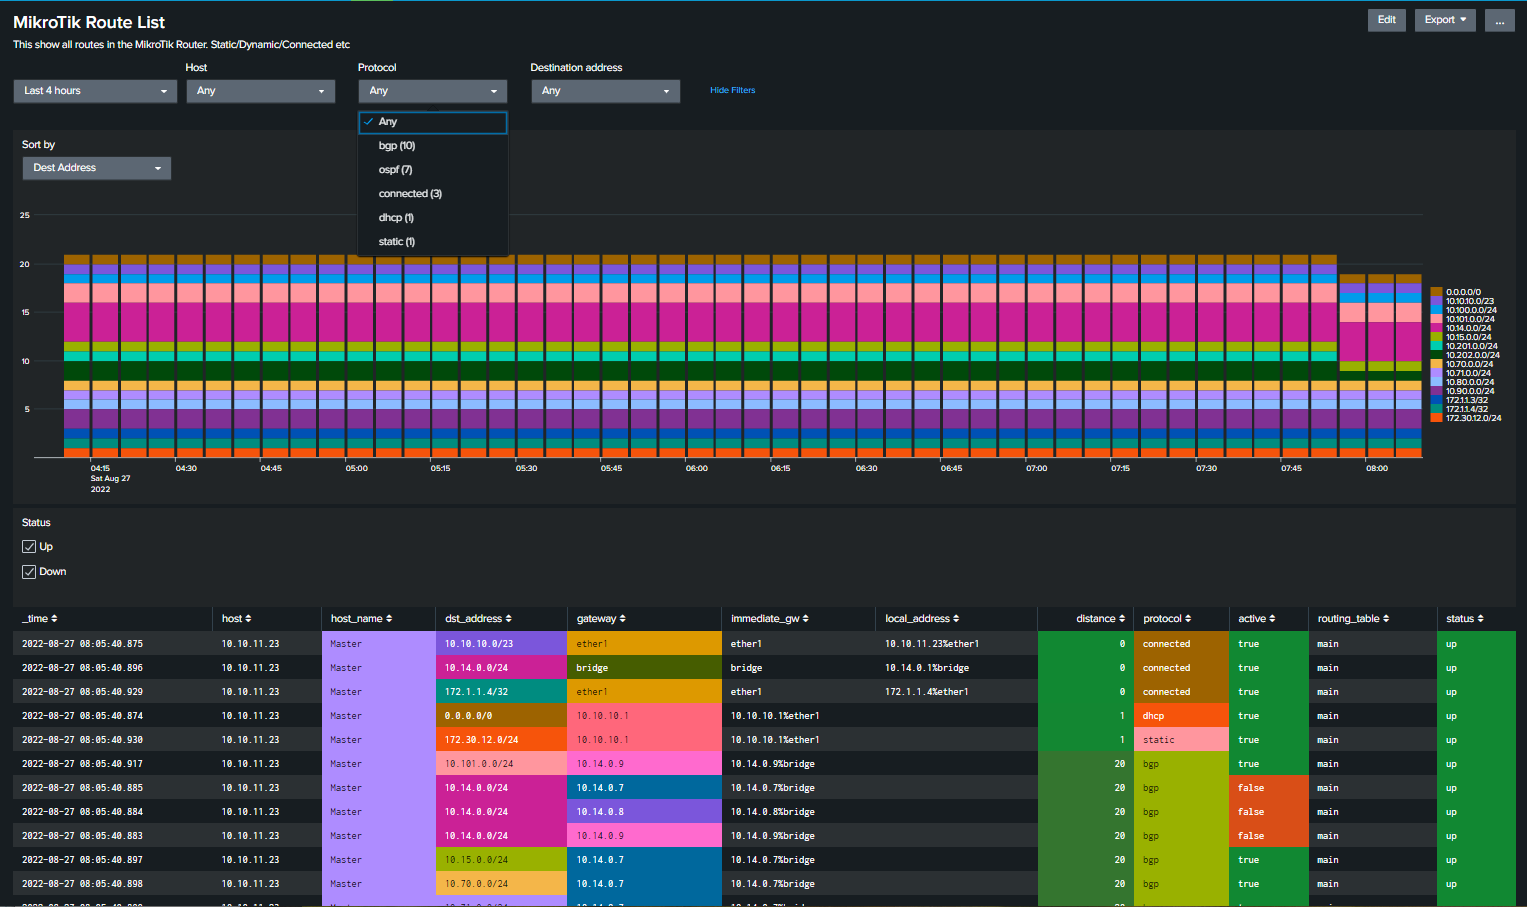The image size is (1527, 907).
Task: Open the Sort by Dest Address dropdown
Action: [96, 168]
